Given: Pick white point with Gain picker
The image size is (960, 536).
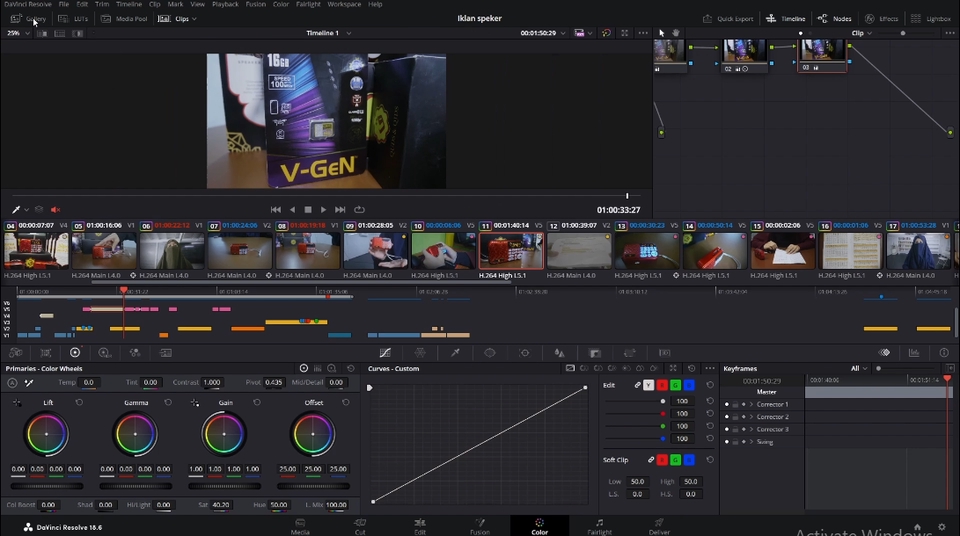Looking at the screenshot, I should (x=195, y=402).
